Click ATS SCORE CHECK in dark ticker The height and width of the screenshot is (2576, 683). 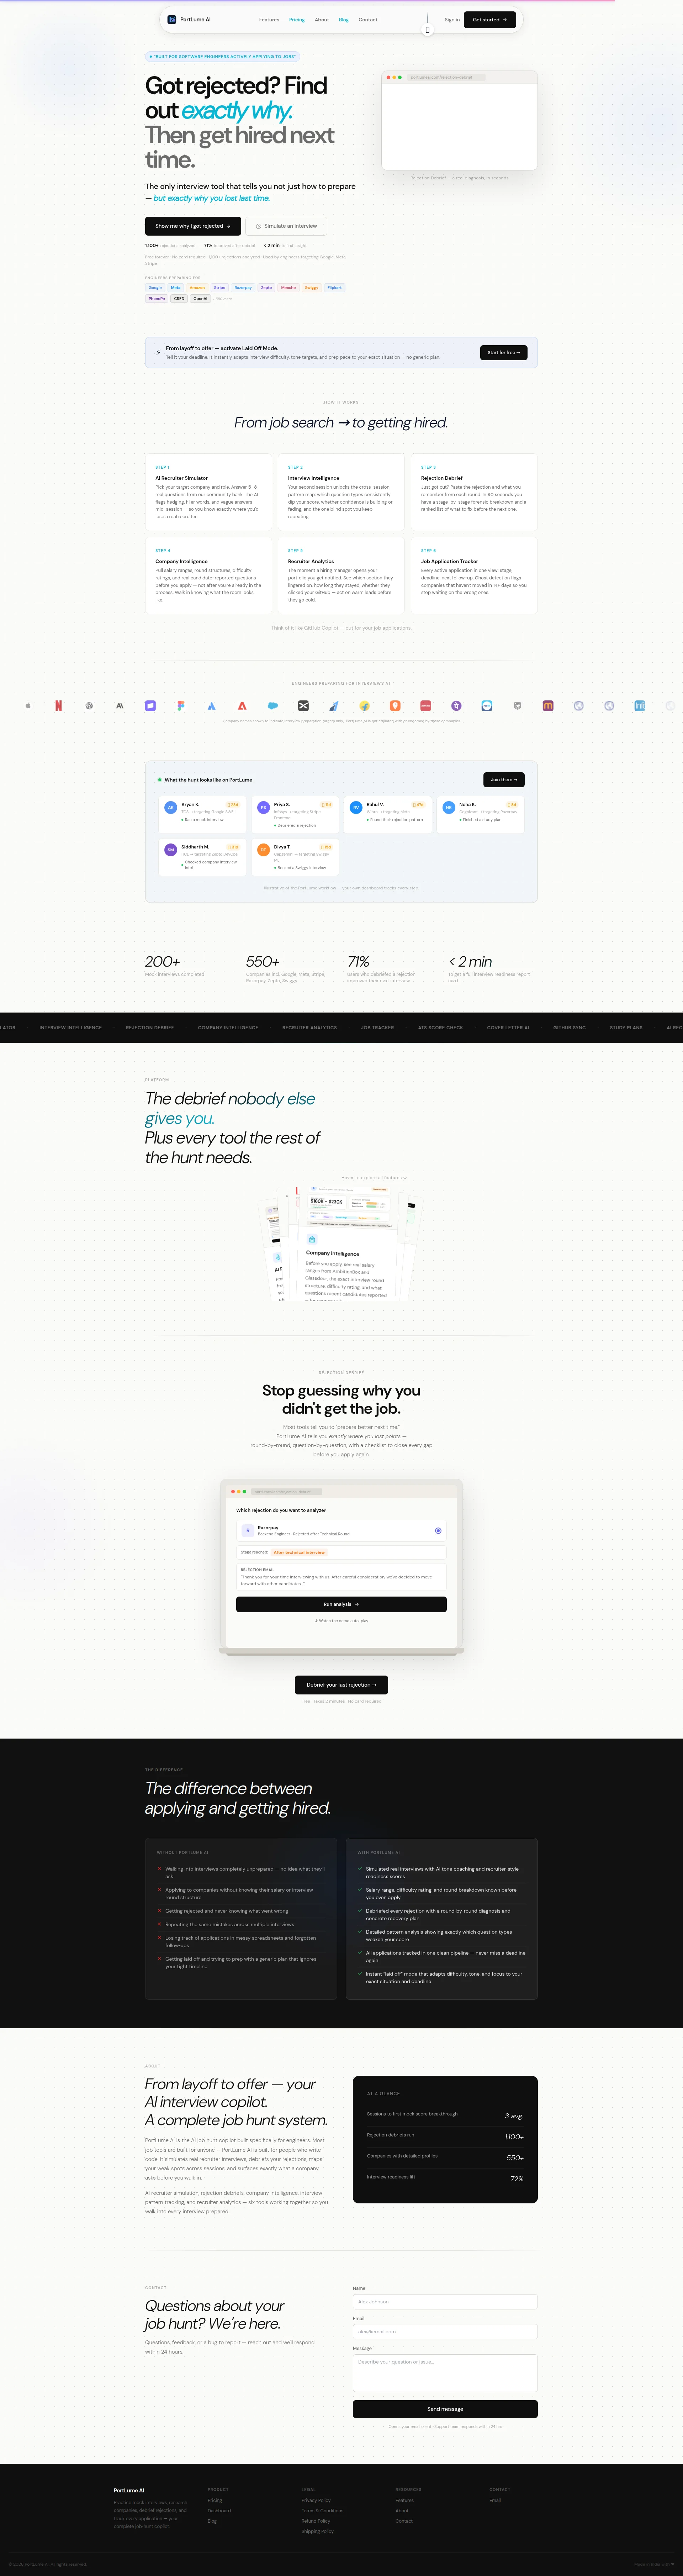coord(440,1027)
